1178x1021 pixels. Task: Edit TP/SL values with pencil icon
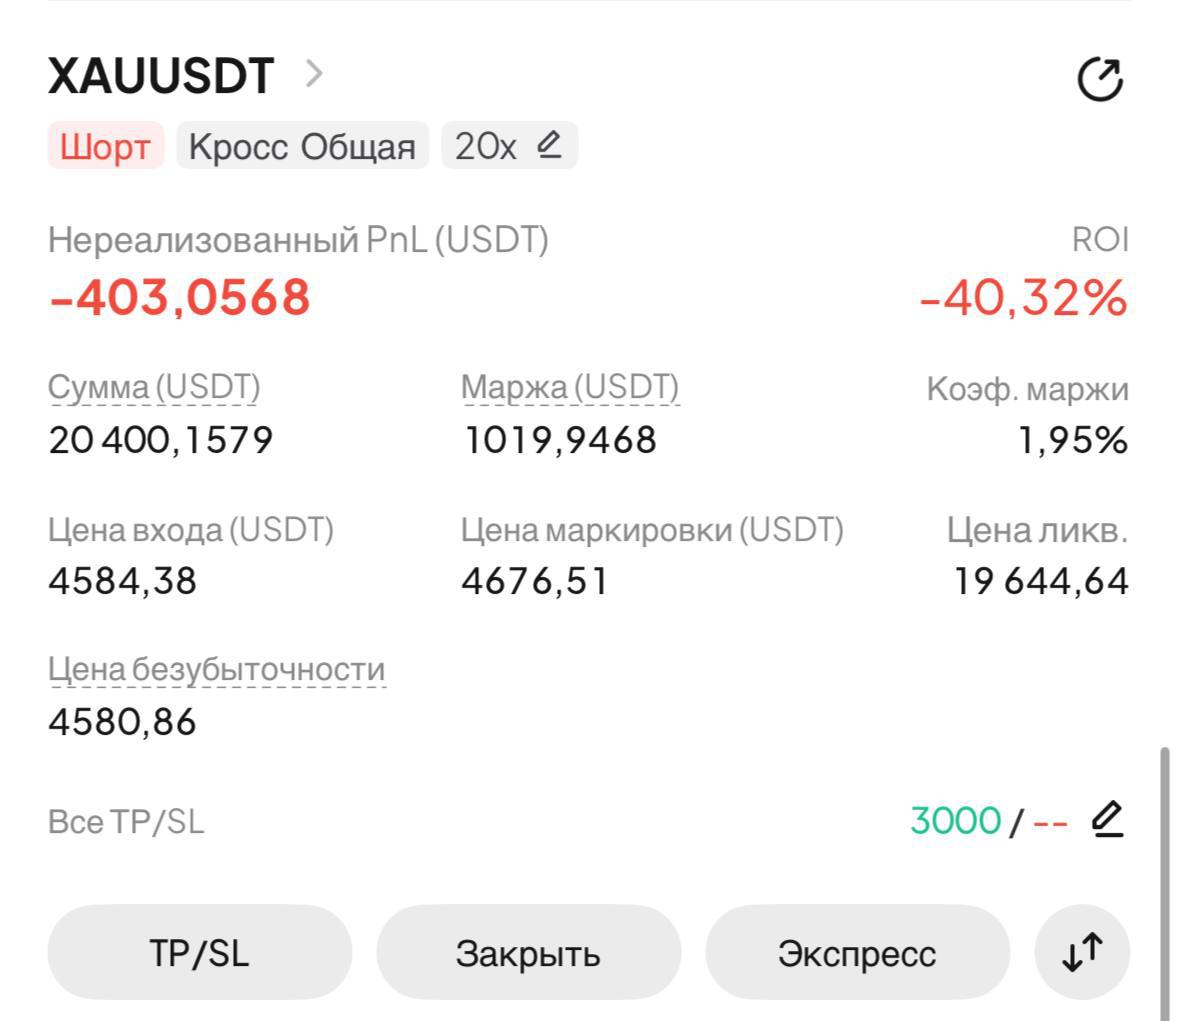click(1107, 819)
